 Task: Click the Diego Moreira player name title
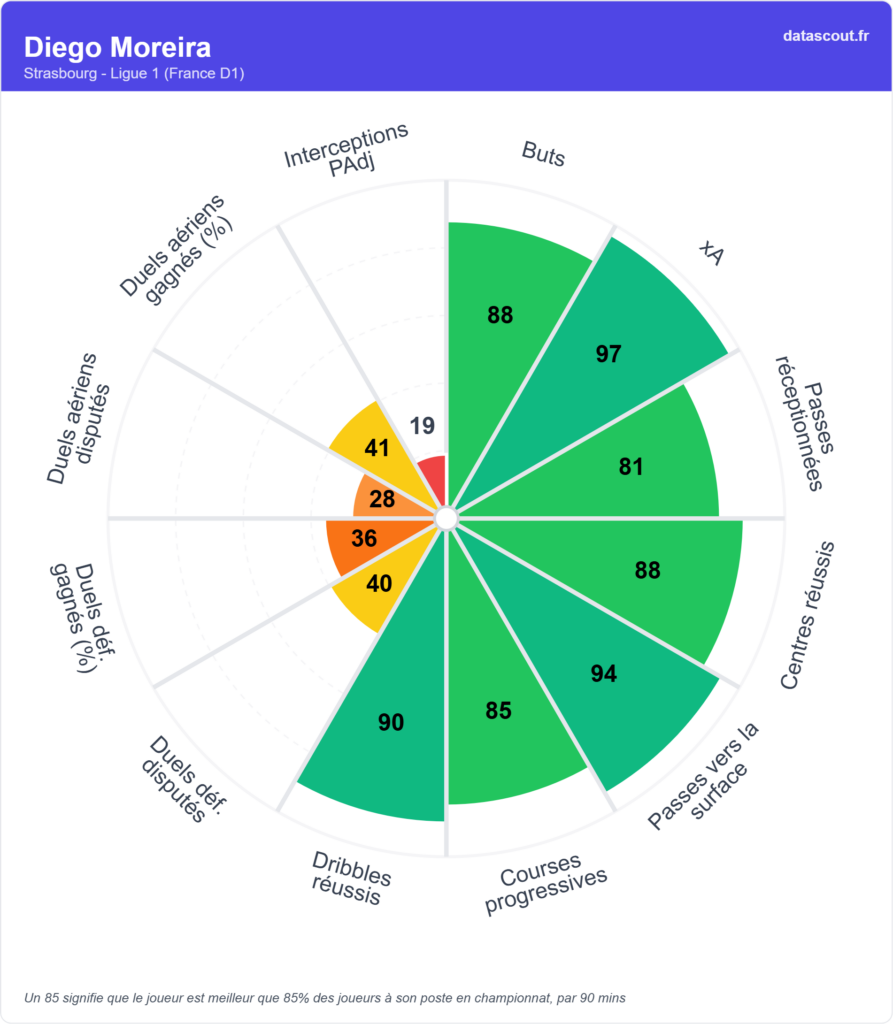point(117,47)
